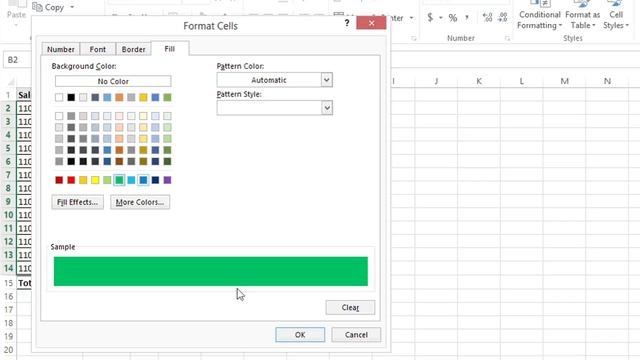
Task: Select column J header
Action: click(x=436, y=81)
